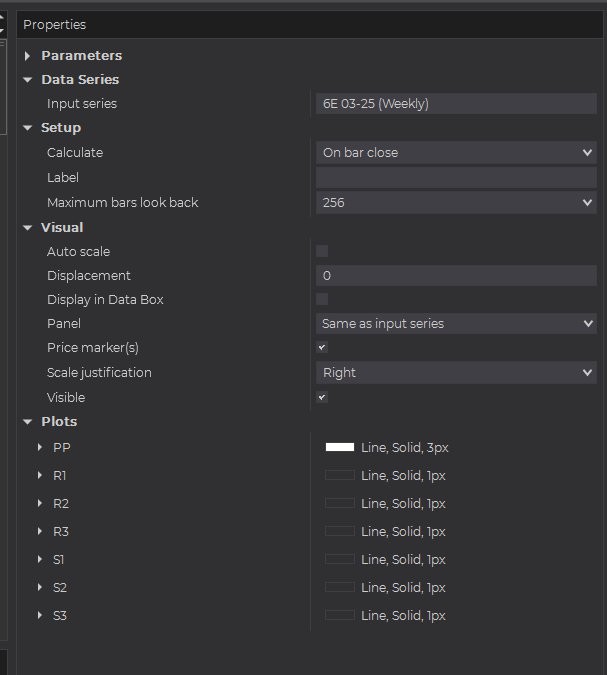The width and height of the screenshot is (607, 675).
Task: Untick the Visible checkbox
Action: [322, 397]
